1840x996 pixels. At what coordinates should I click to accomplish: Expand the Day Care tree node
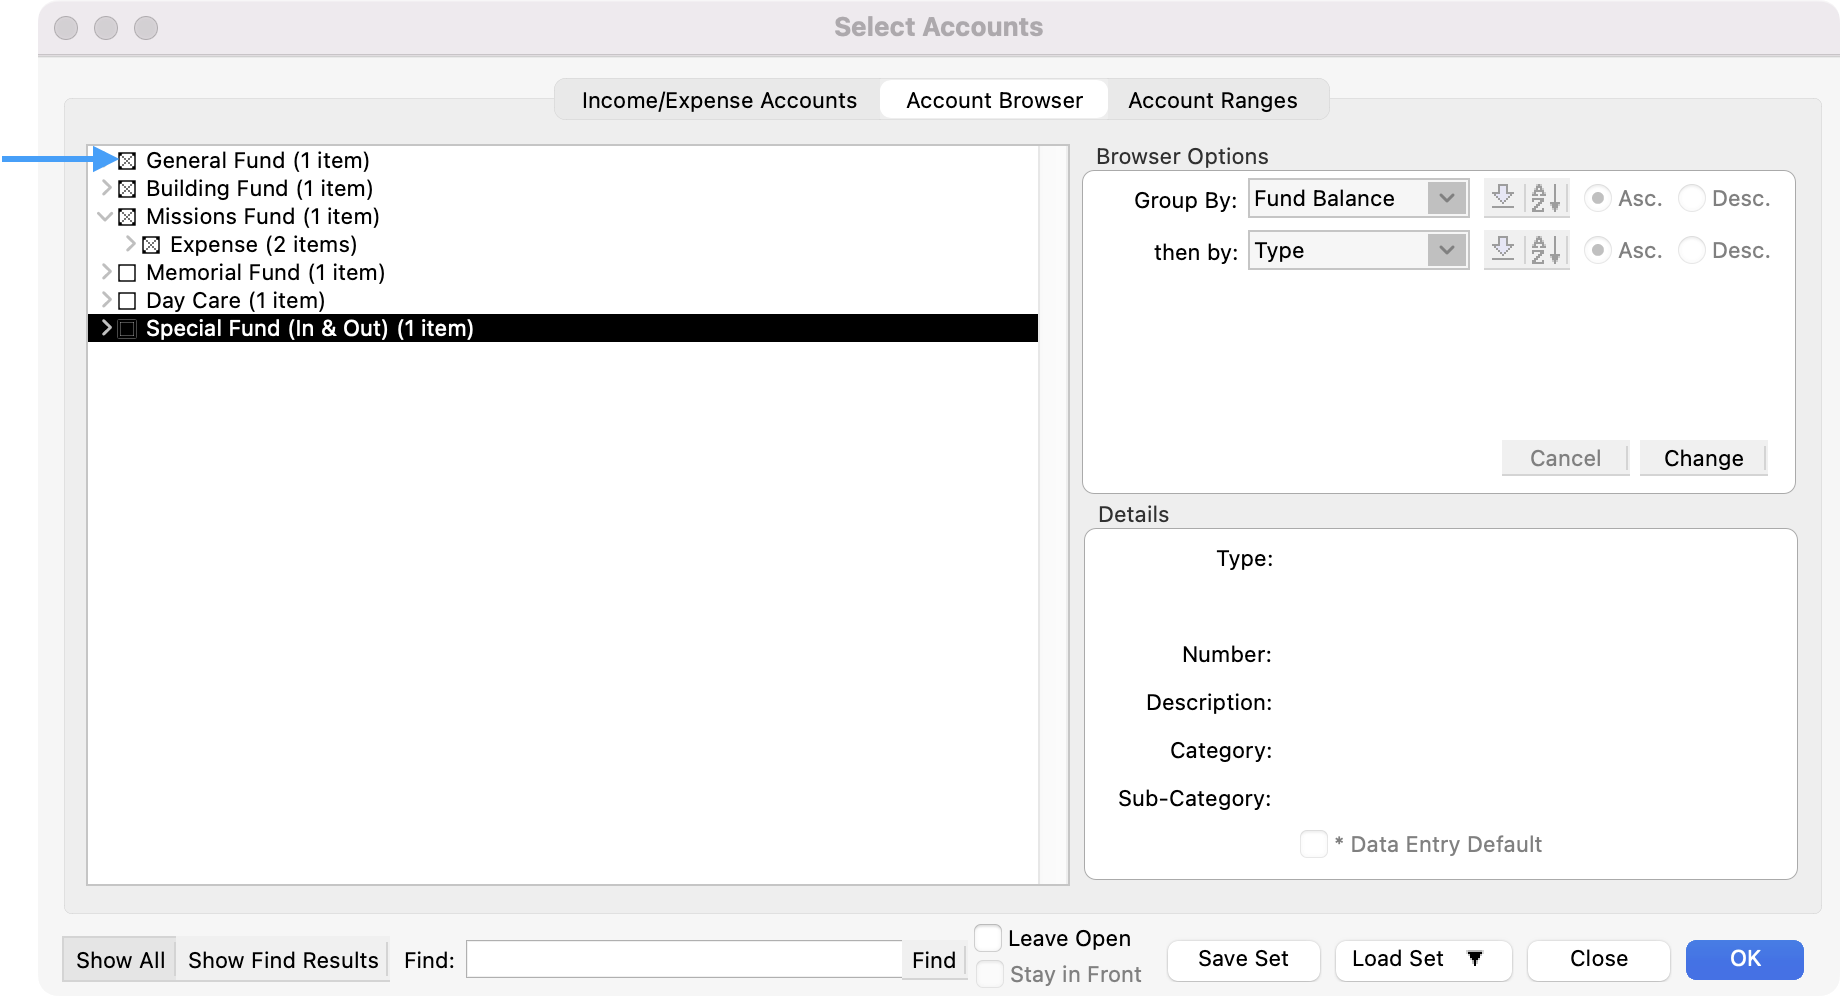[x=105, y=300]
